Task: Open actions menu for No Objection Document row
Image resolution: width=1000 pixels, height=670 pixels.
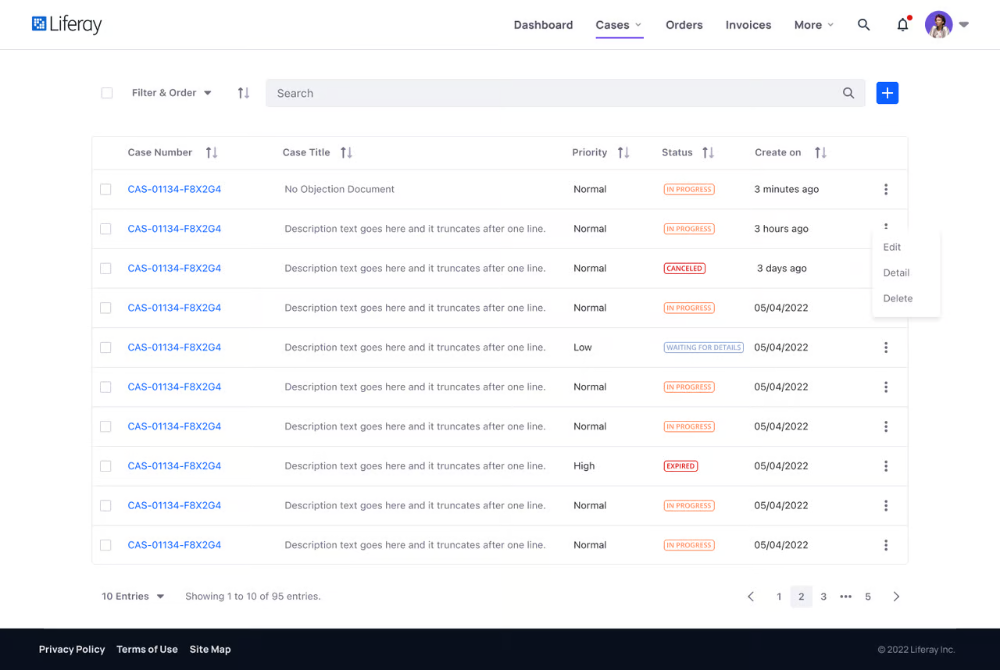Action: [886, 189]
